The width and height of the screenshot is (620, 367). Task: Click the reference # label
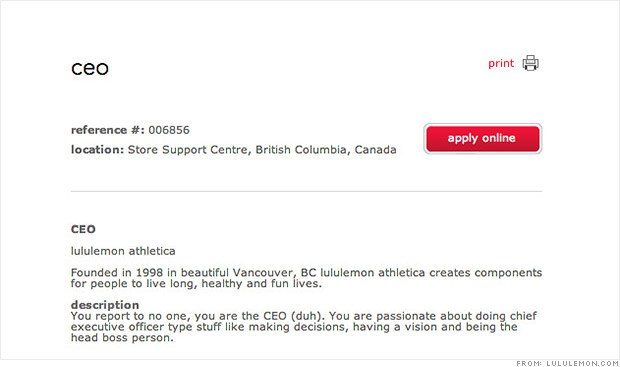tap(108, 130)
